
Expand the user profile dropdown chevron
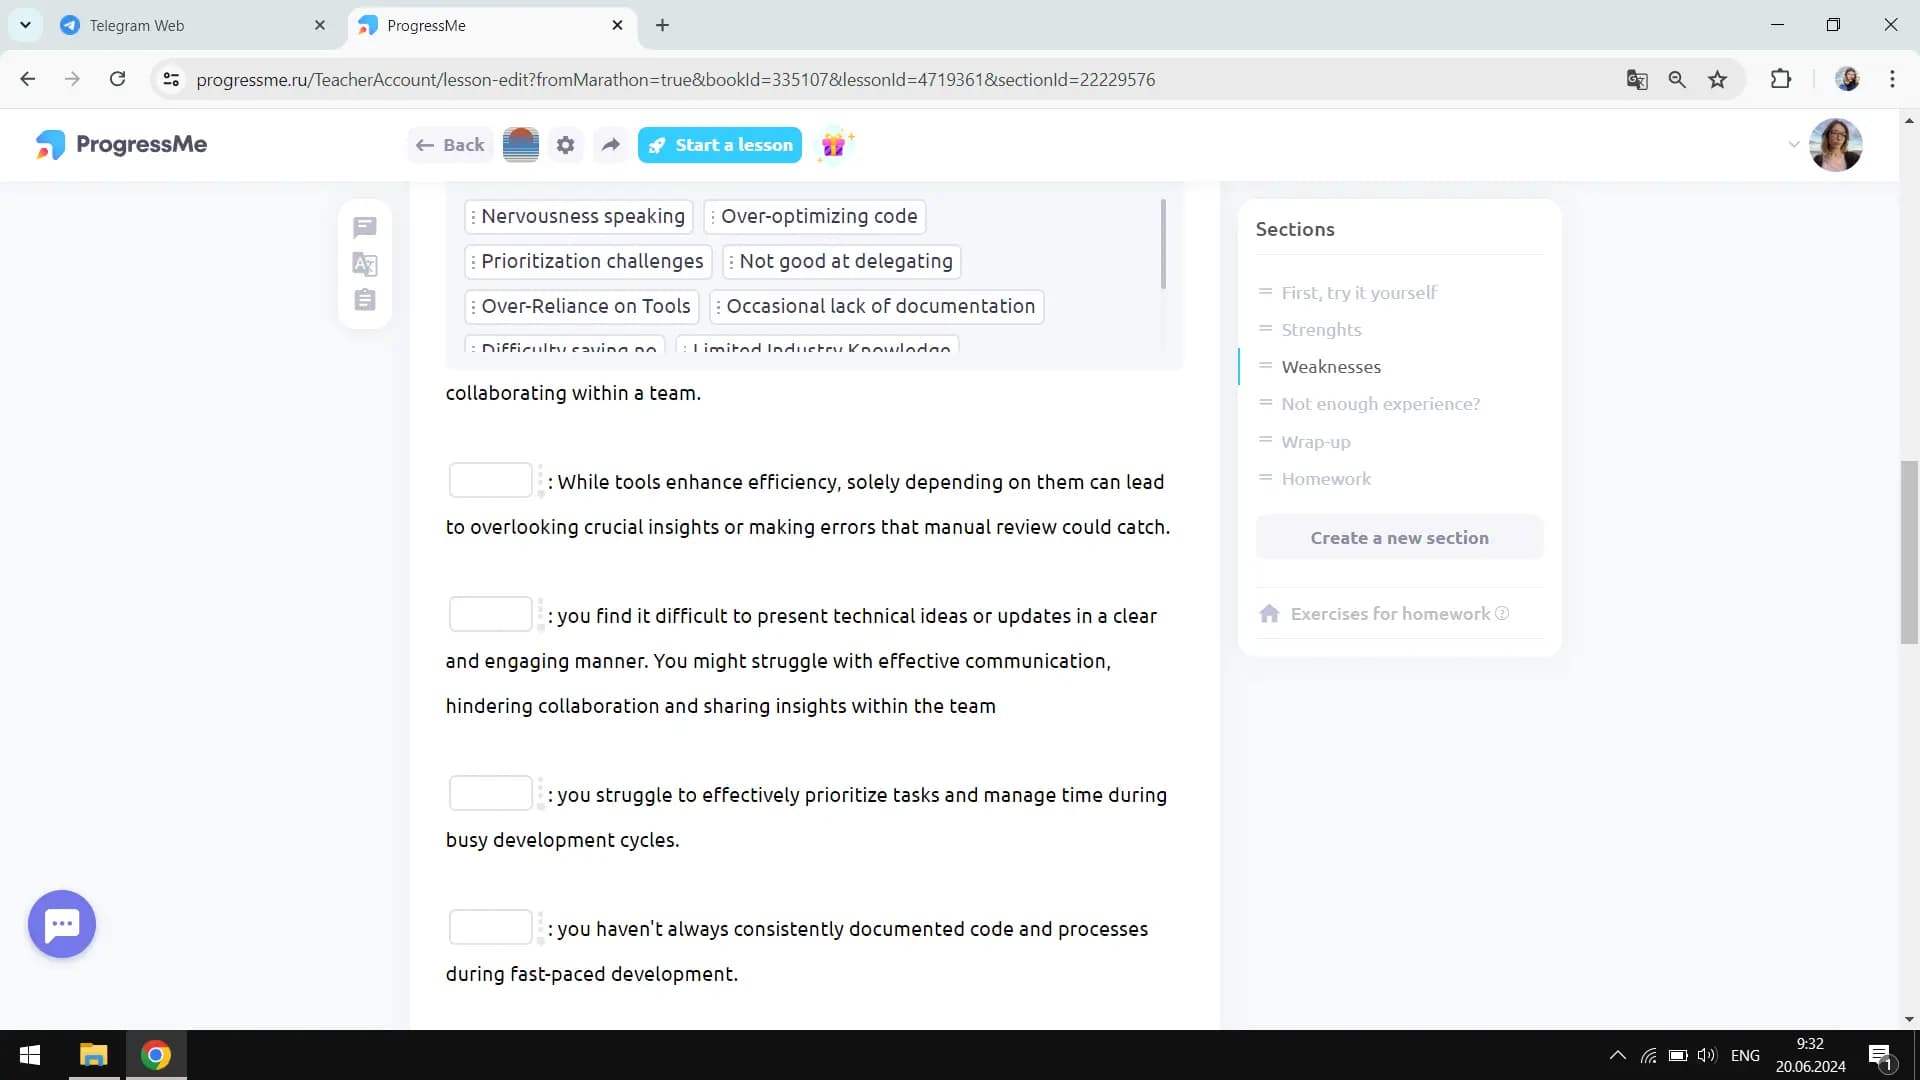(1793, 145)
